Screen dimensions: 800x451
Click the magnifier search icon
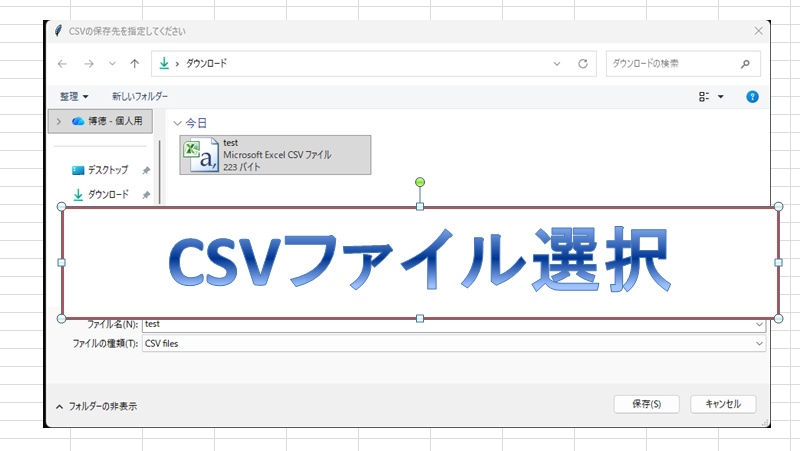pyautogui.click(x=745, y=64)
